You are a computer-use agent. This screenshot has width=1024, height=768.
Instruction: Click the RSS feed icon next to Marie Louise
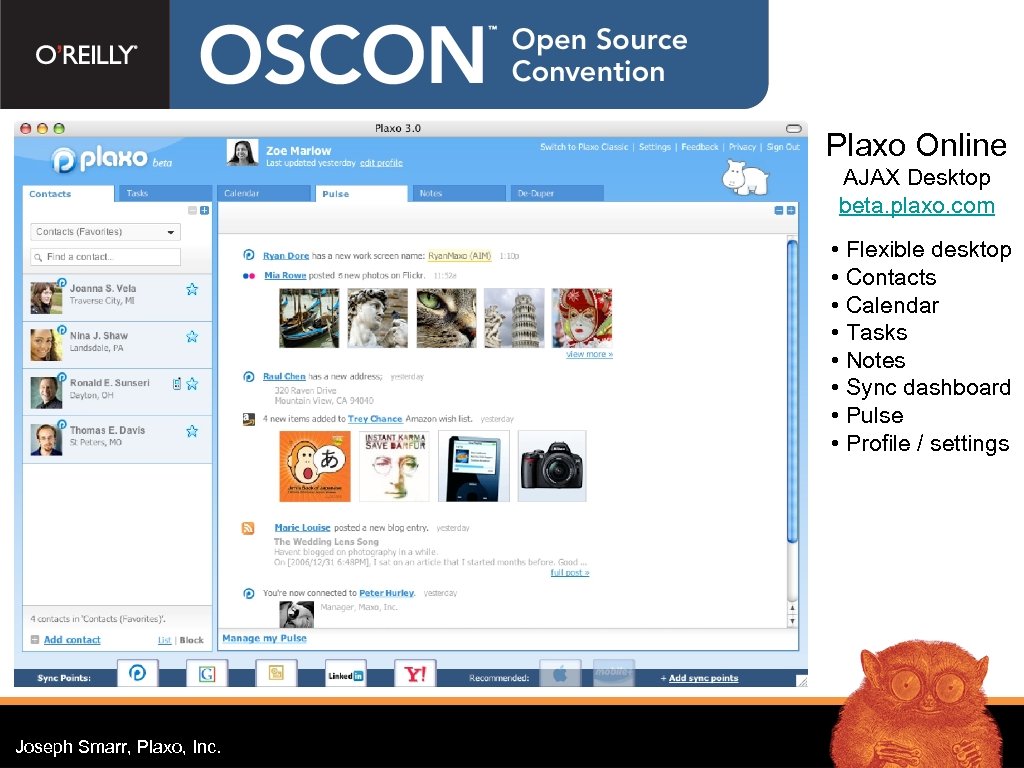click(248, 527)
